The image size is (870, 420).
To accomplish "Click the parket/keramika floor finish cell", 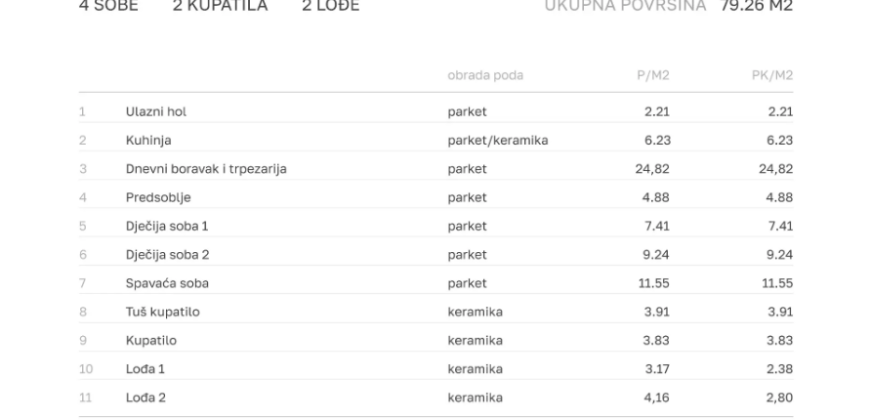I will point(498,140).
